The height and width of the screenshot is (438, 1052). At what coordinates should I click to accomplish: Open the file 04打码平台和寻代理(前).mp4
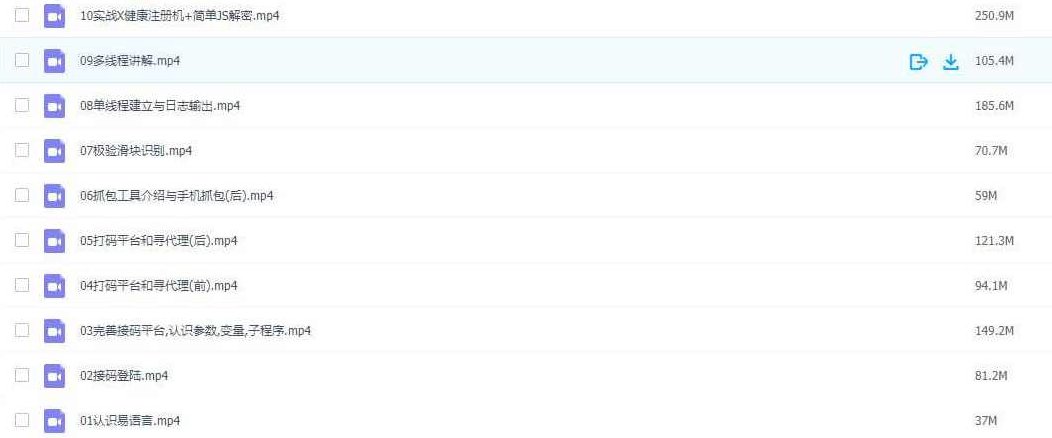(158, 286)
